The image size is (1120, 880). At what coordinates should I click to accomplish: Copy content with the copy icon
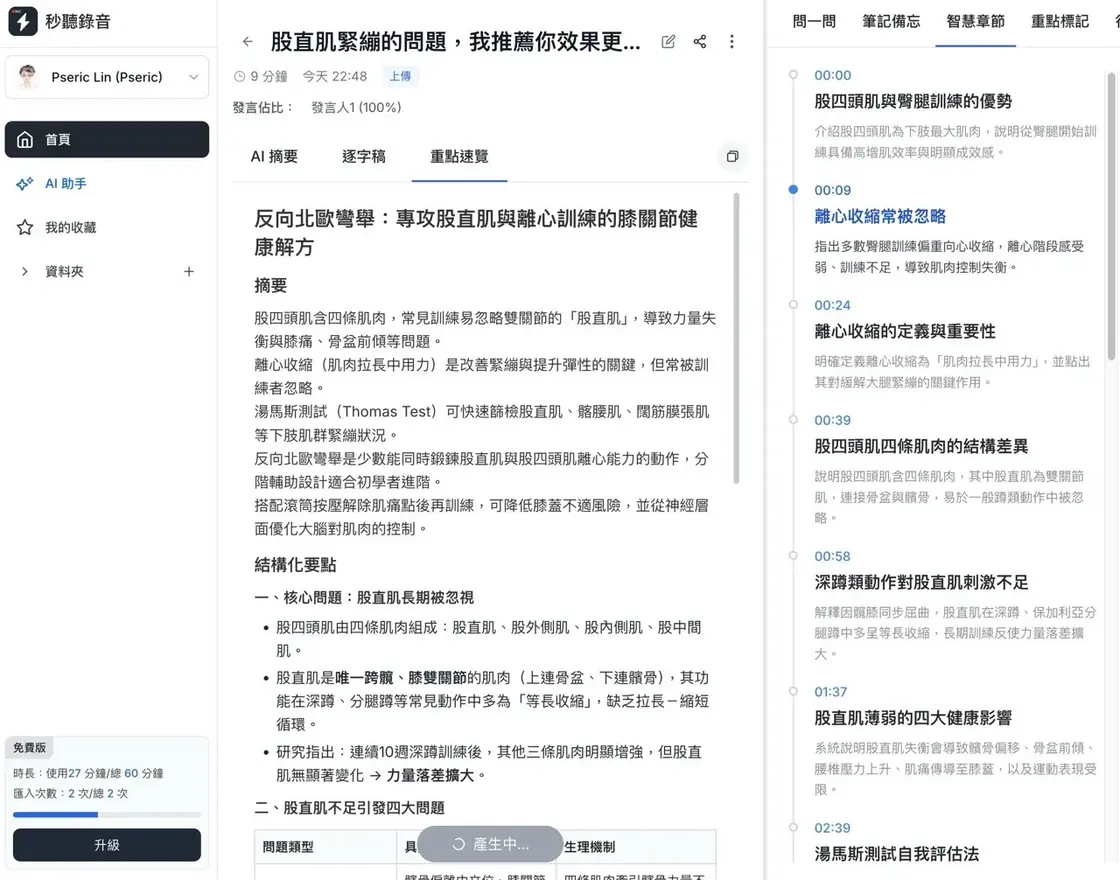[x=732, y=156]
